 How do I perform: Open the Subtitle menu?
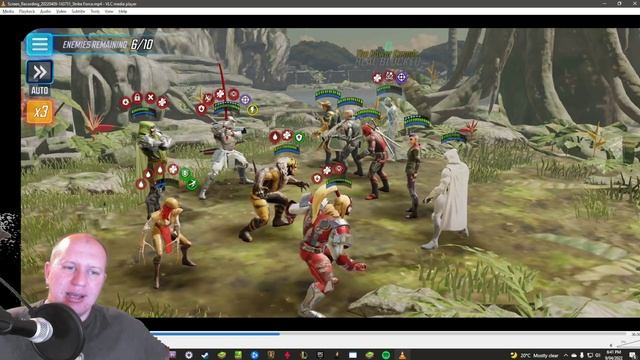click(x=78, y=11)
